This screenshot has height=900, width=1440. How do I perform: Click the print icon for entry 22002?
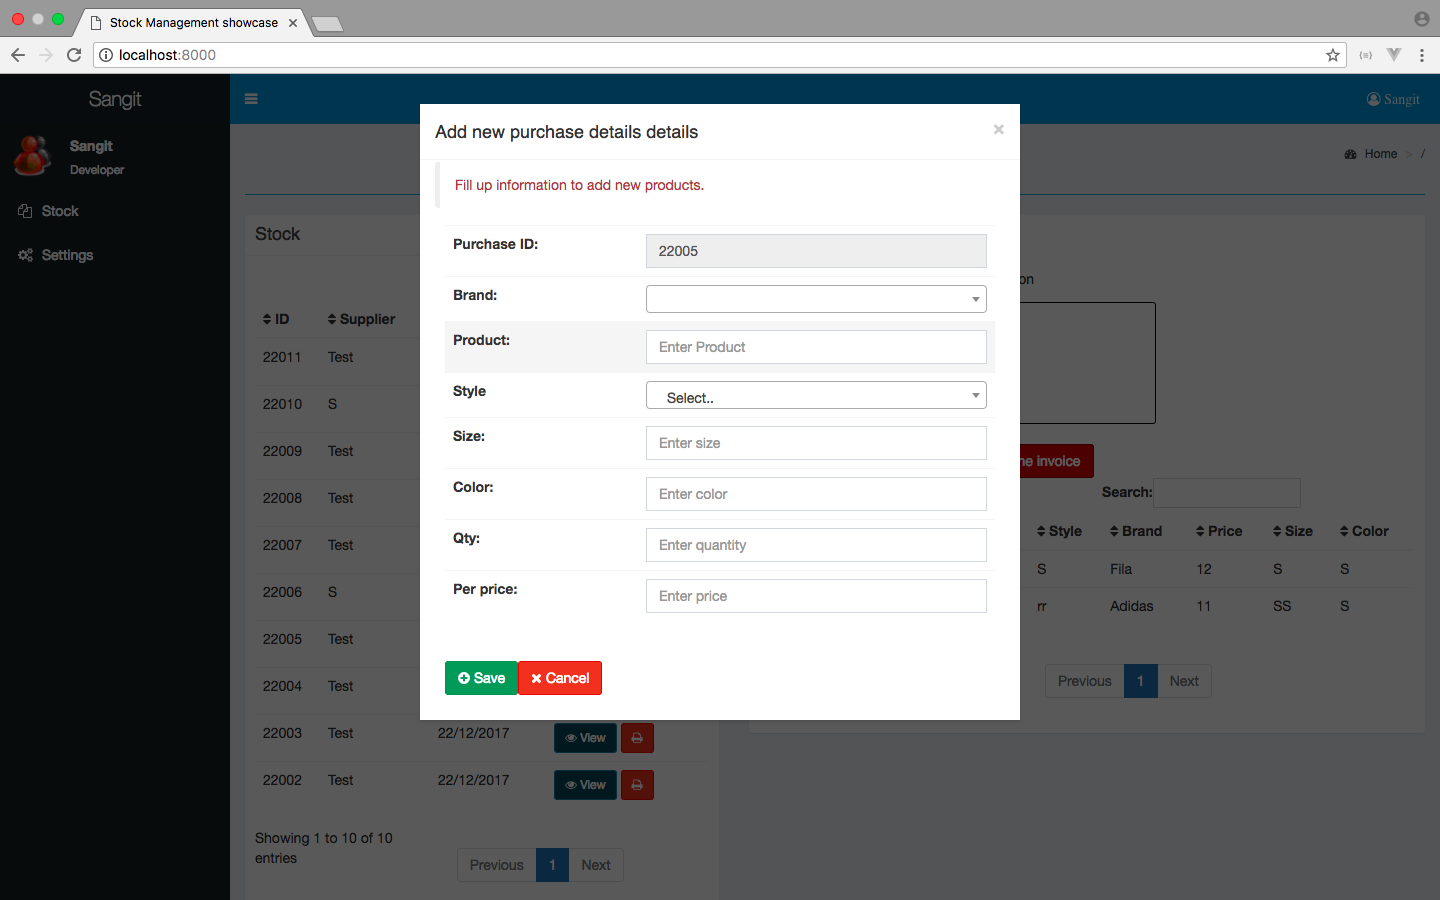(637, 785)
